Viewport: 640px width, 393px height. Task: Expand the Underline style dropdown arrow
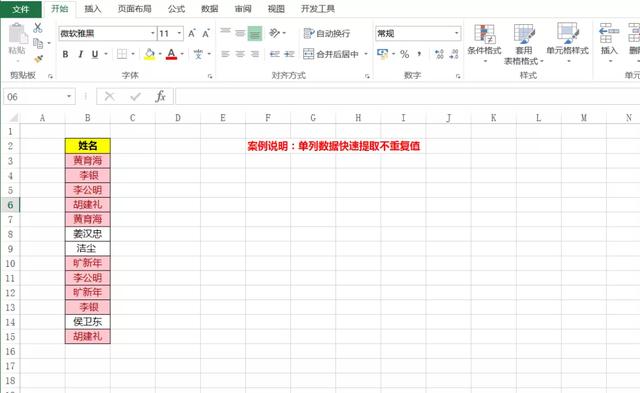pyautogui.click(x=106, y=54)
